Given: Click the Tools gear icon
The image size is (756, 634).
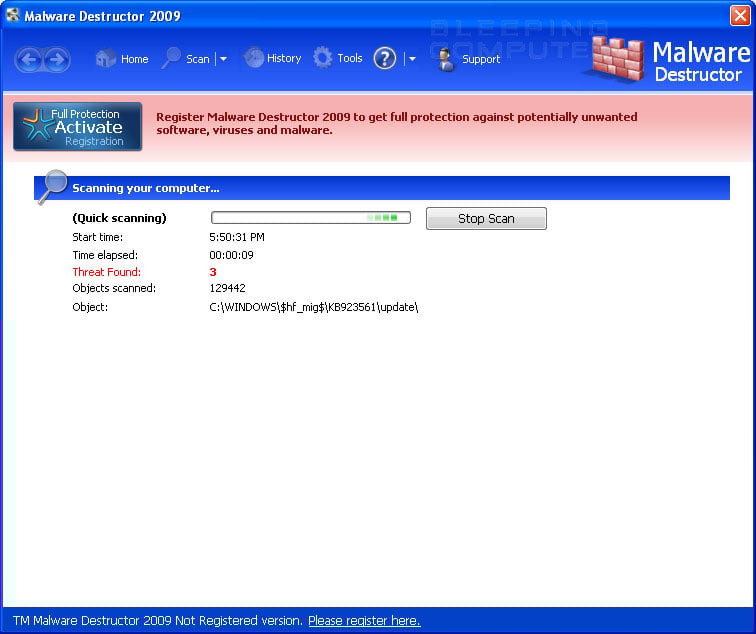Looking at the screenshot, I should [323, 58].
